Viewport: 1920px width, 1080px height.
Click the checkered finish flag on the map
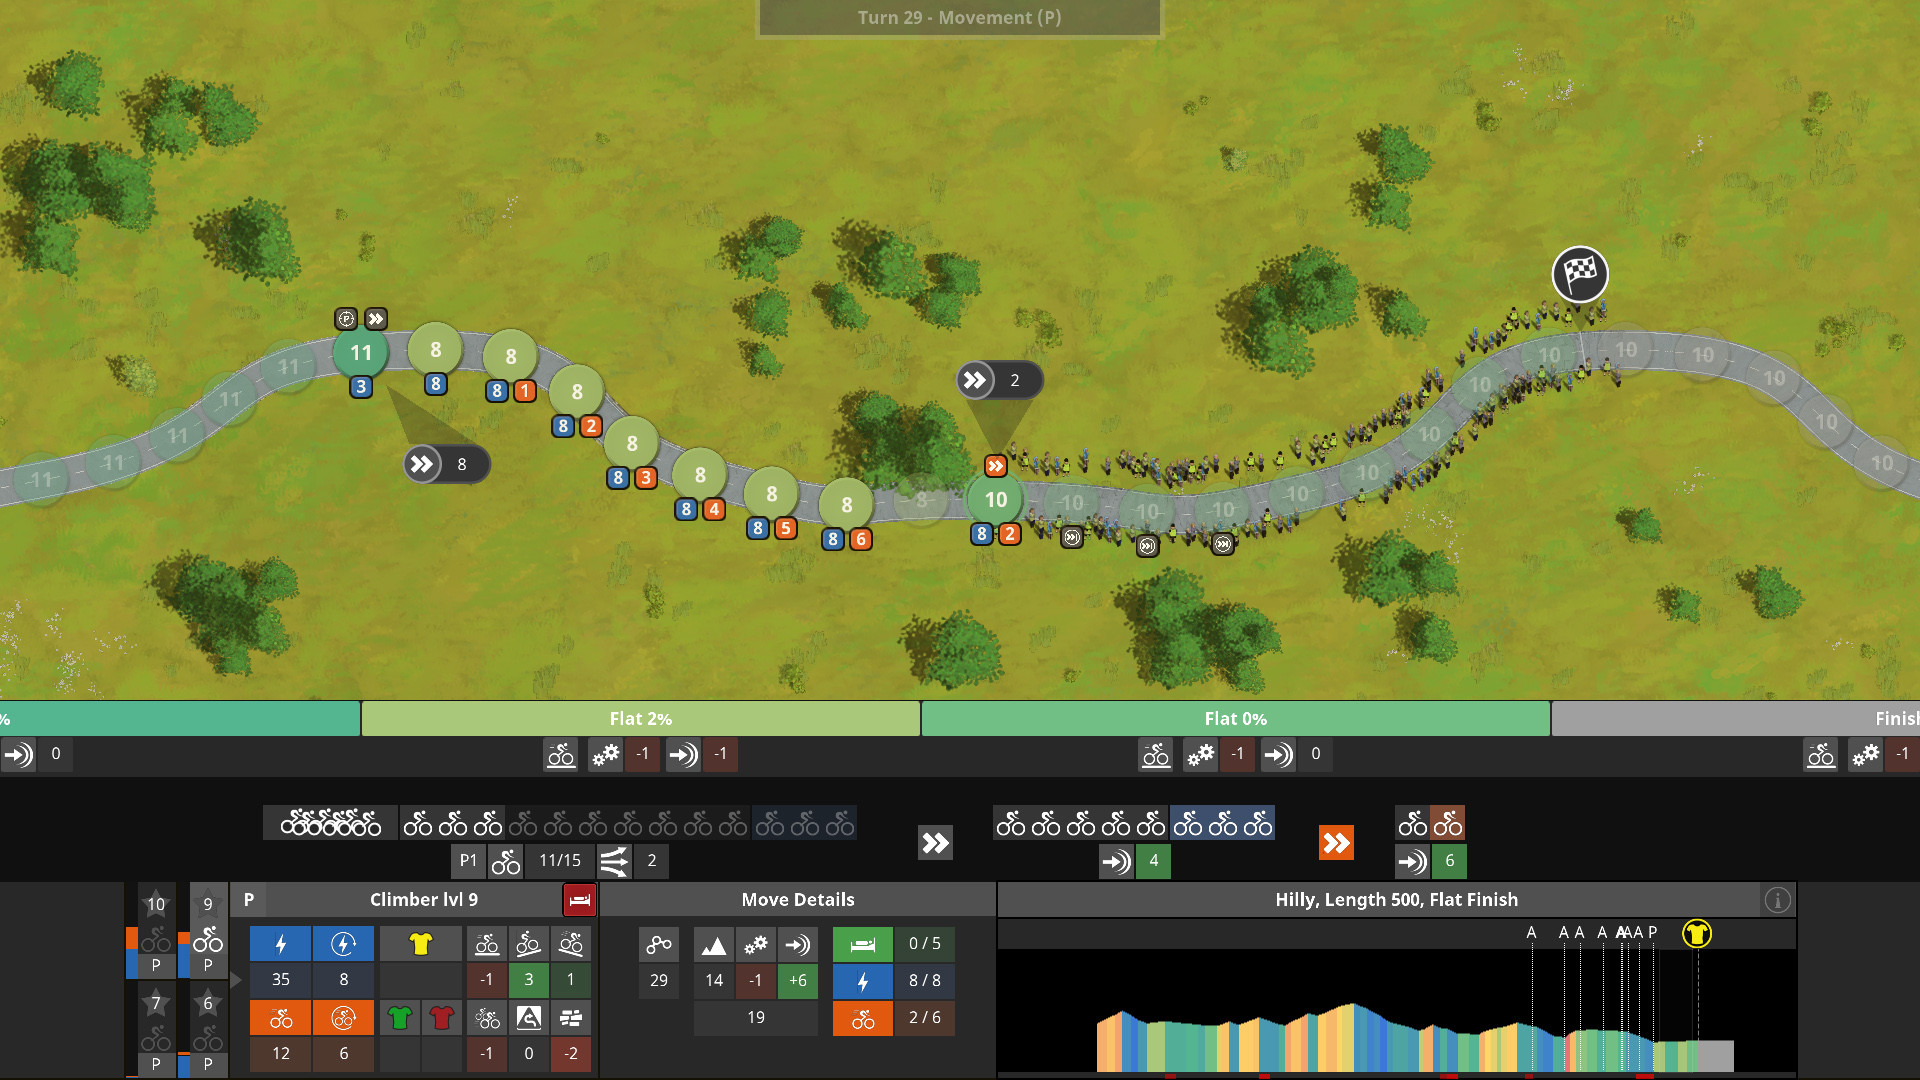pos(1578,273)
